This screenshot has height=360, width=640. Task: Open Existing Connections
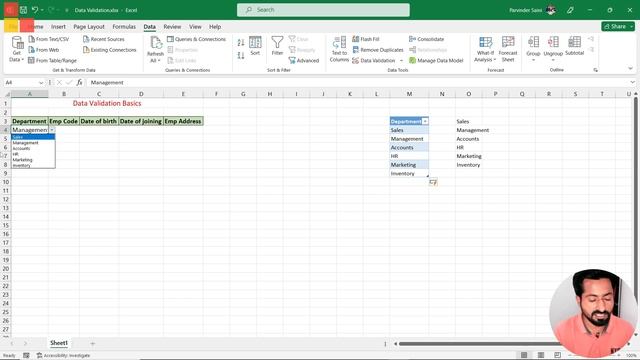tap(109, 50)
